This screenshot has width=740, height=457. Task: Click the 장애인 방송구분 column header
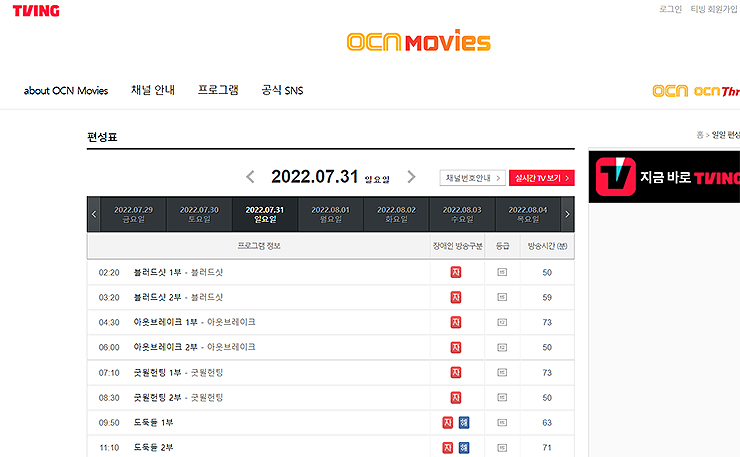coord(457,246)
